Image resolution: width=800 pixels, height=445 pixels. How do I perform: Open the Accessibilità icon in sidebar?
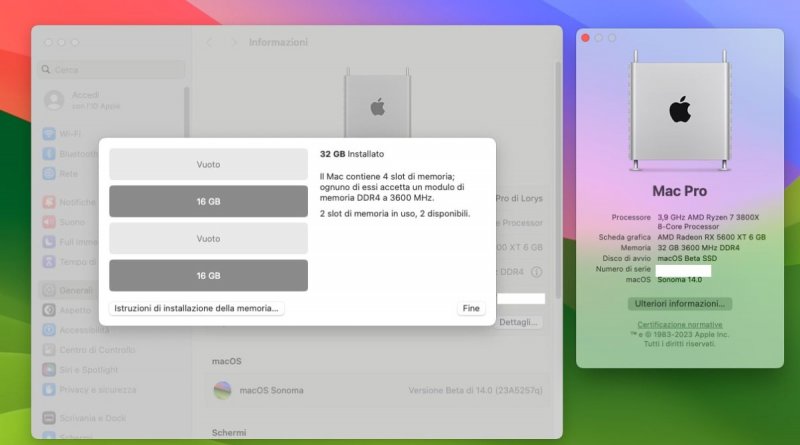(x=48, y=330)
